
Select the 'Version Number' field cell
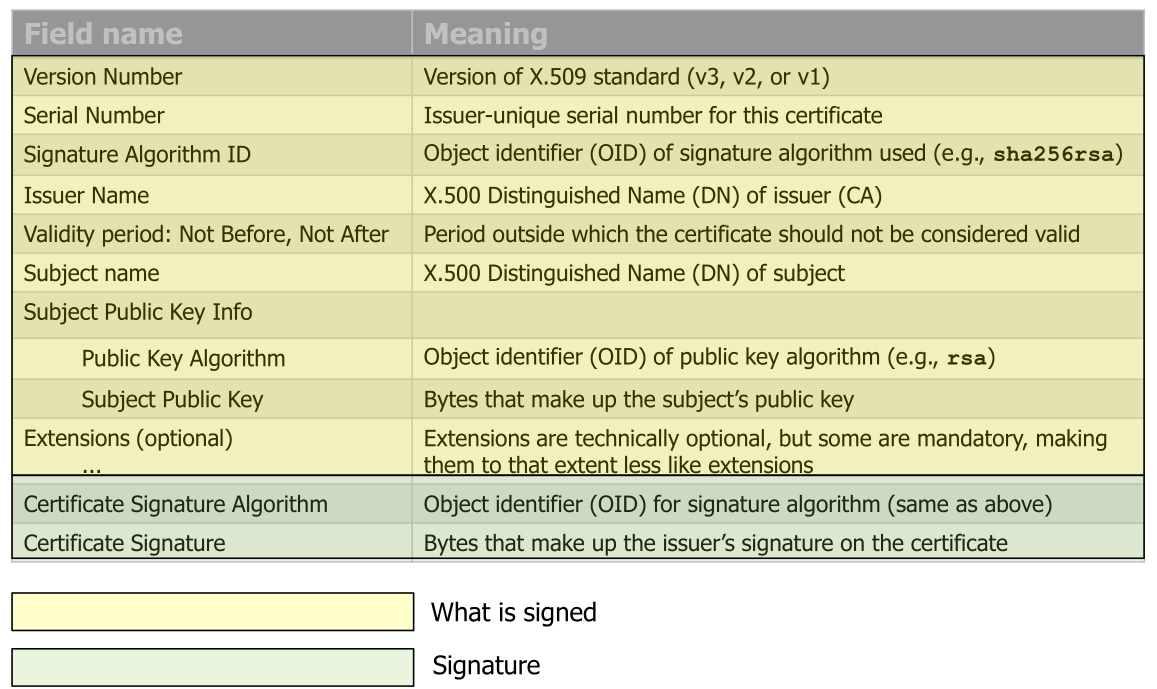click(103, 77)
